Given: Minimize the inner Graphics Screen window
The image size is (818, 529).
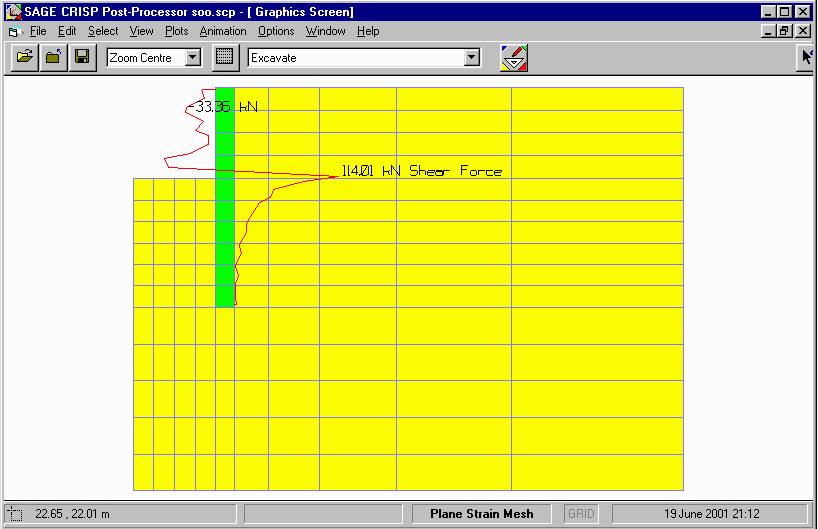Looking at the screenshot, I should coord(768,31).
